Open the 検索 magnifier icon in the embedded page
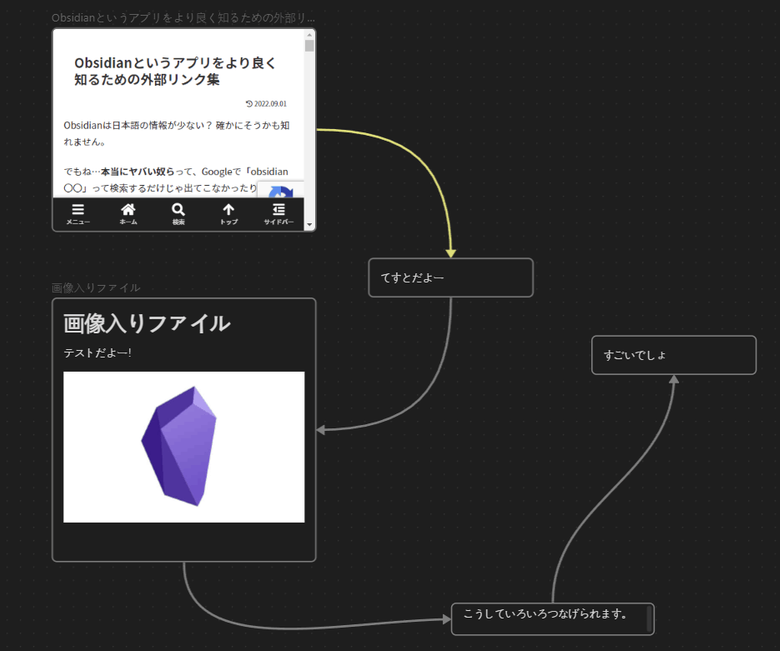Screen dimensions: 780x651 [x=178, y=214]
